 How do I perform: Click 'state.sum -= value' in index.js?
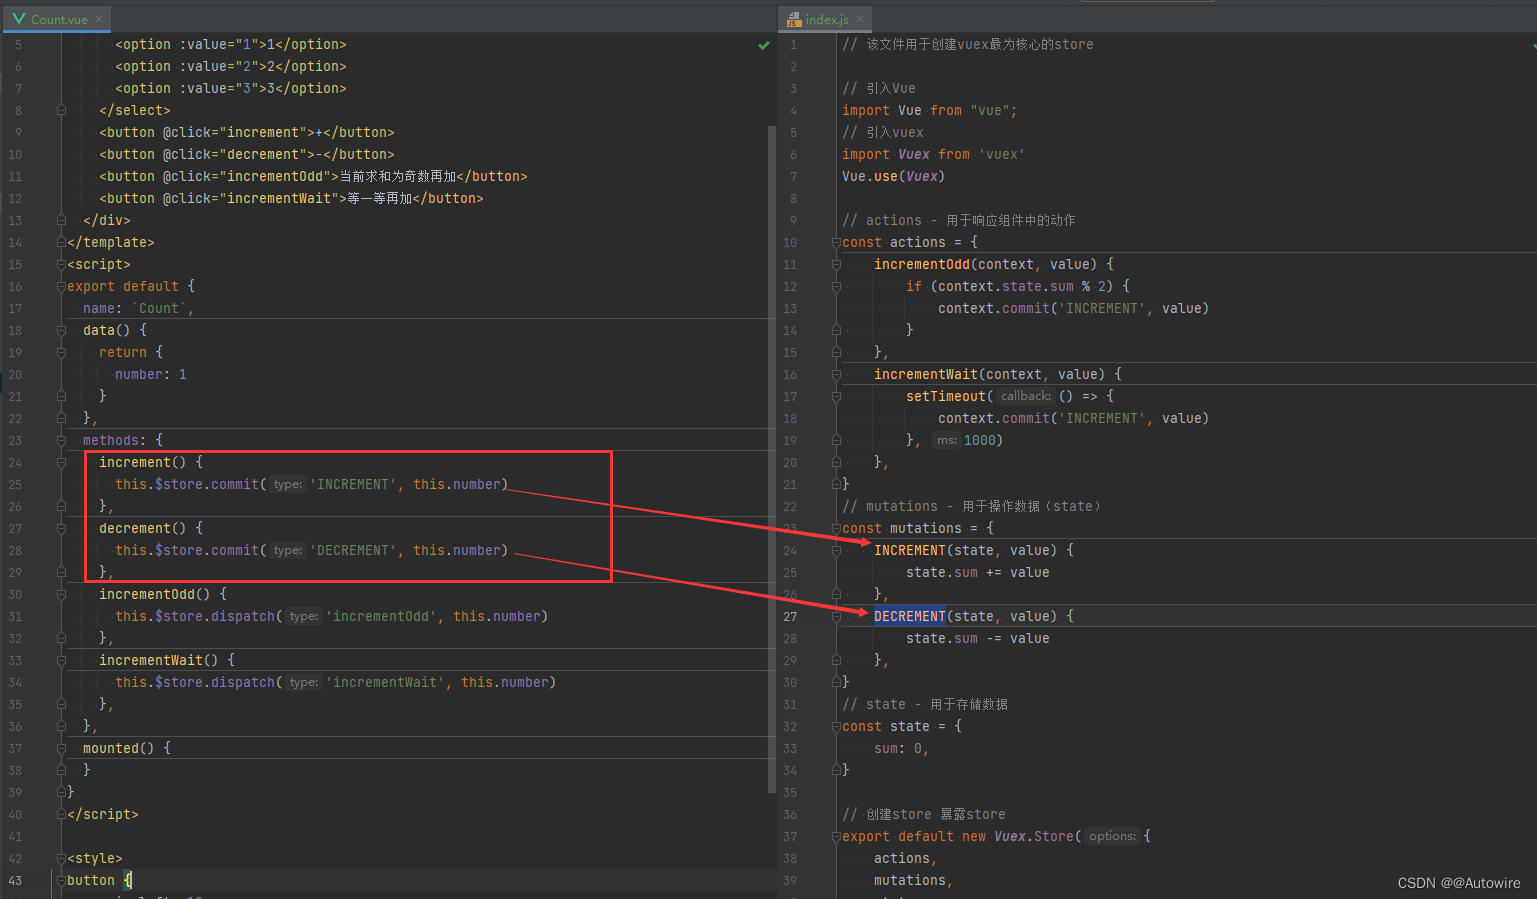click(x=978, y=638)
